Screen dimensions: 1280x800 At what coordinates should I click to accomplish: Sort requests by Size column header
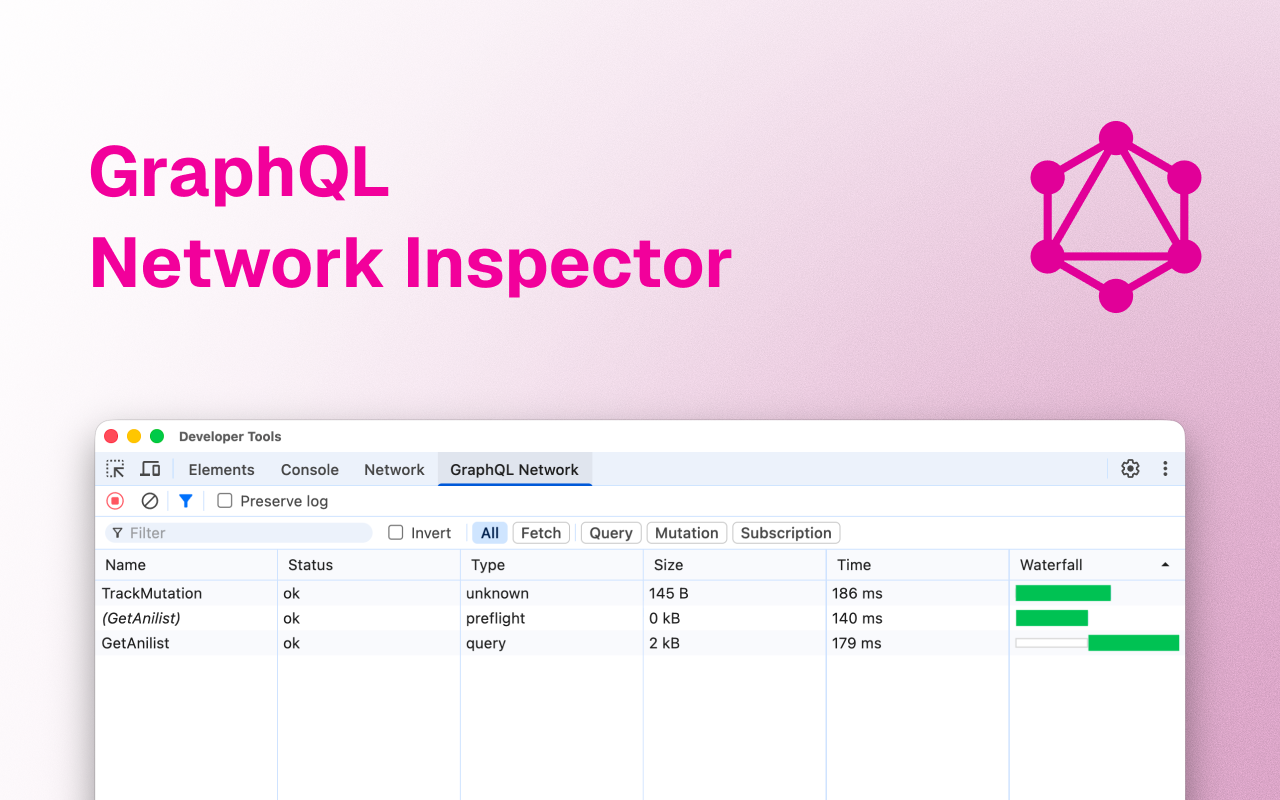668,565
